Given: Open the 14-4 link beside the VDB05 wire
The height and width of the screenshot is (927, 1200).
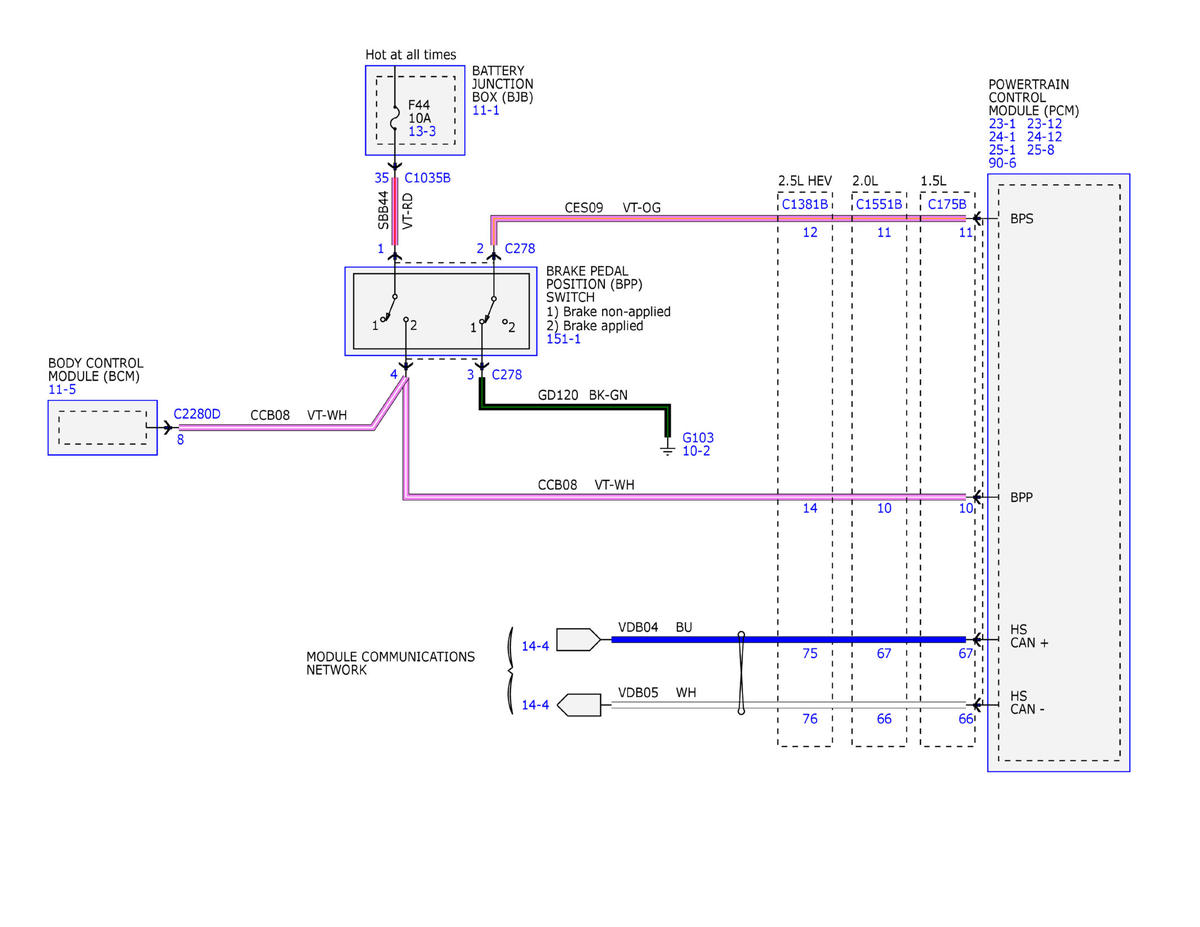Looking at the screenshot, I should coord(536,705).
